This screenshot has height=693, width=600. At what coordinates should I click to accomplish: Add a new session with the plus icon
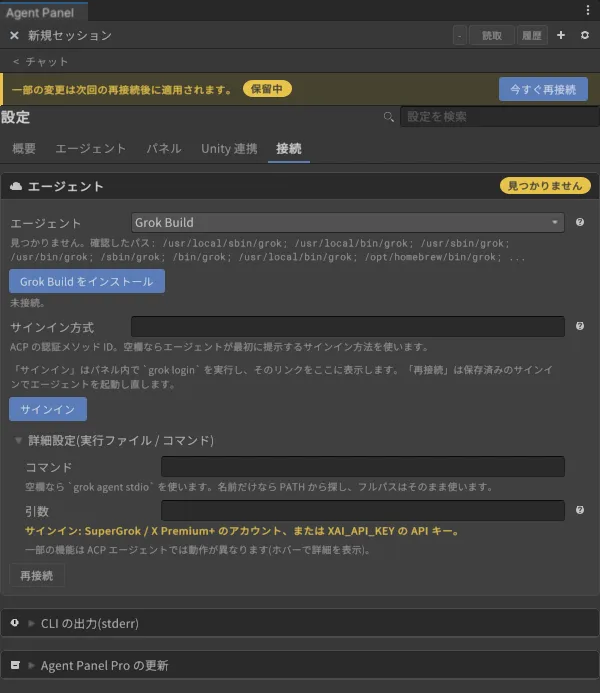coord(561,35)
